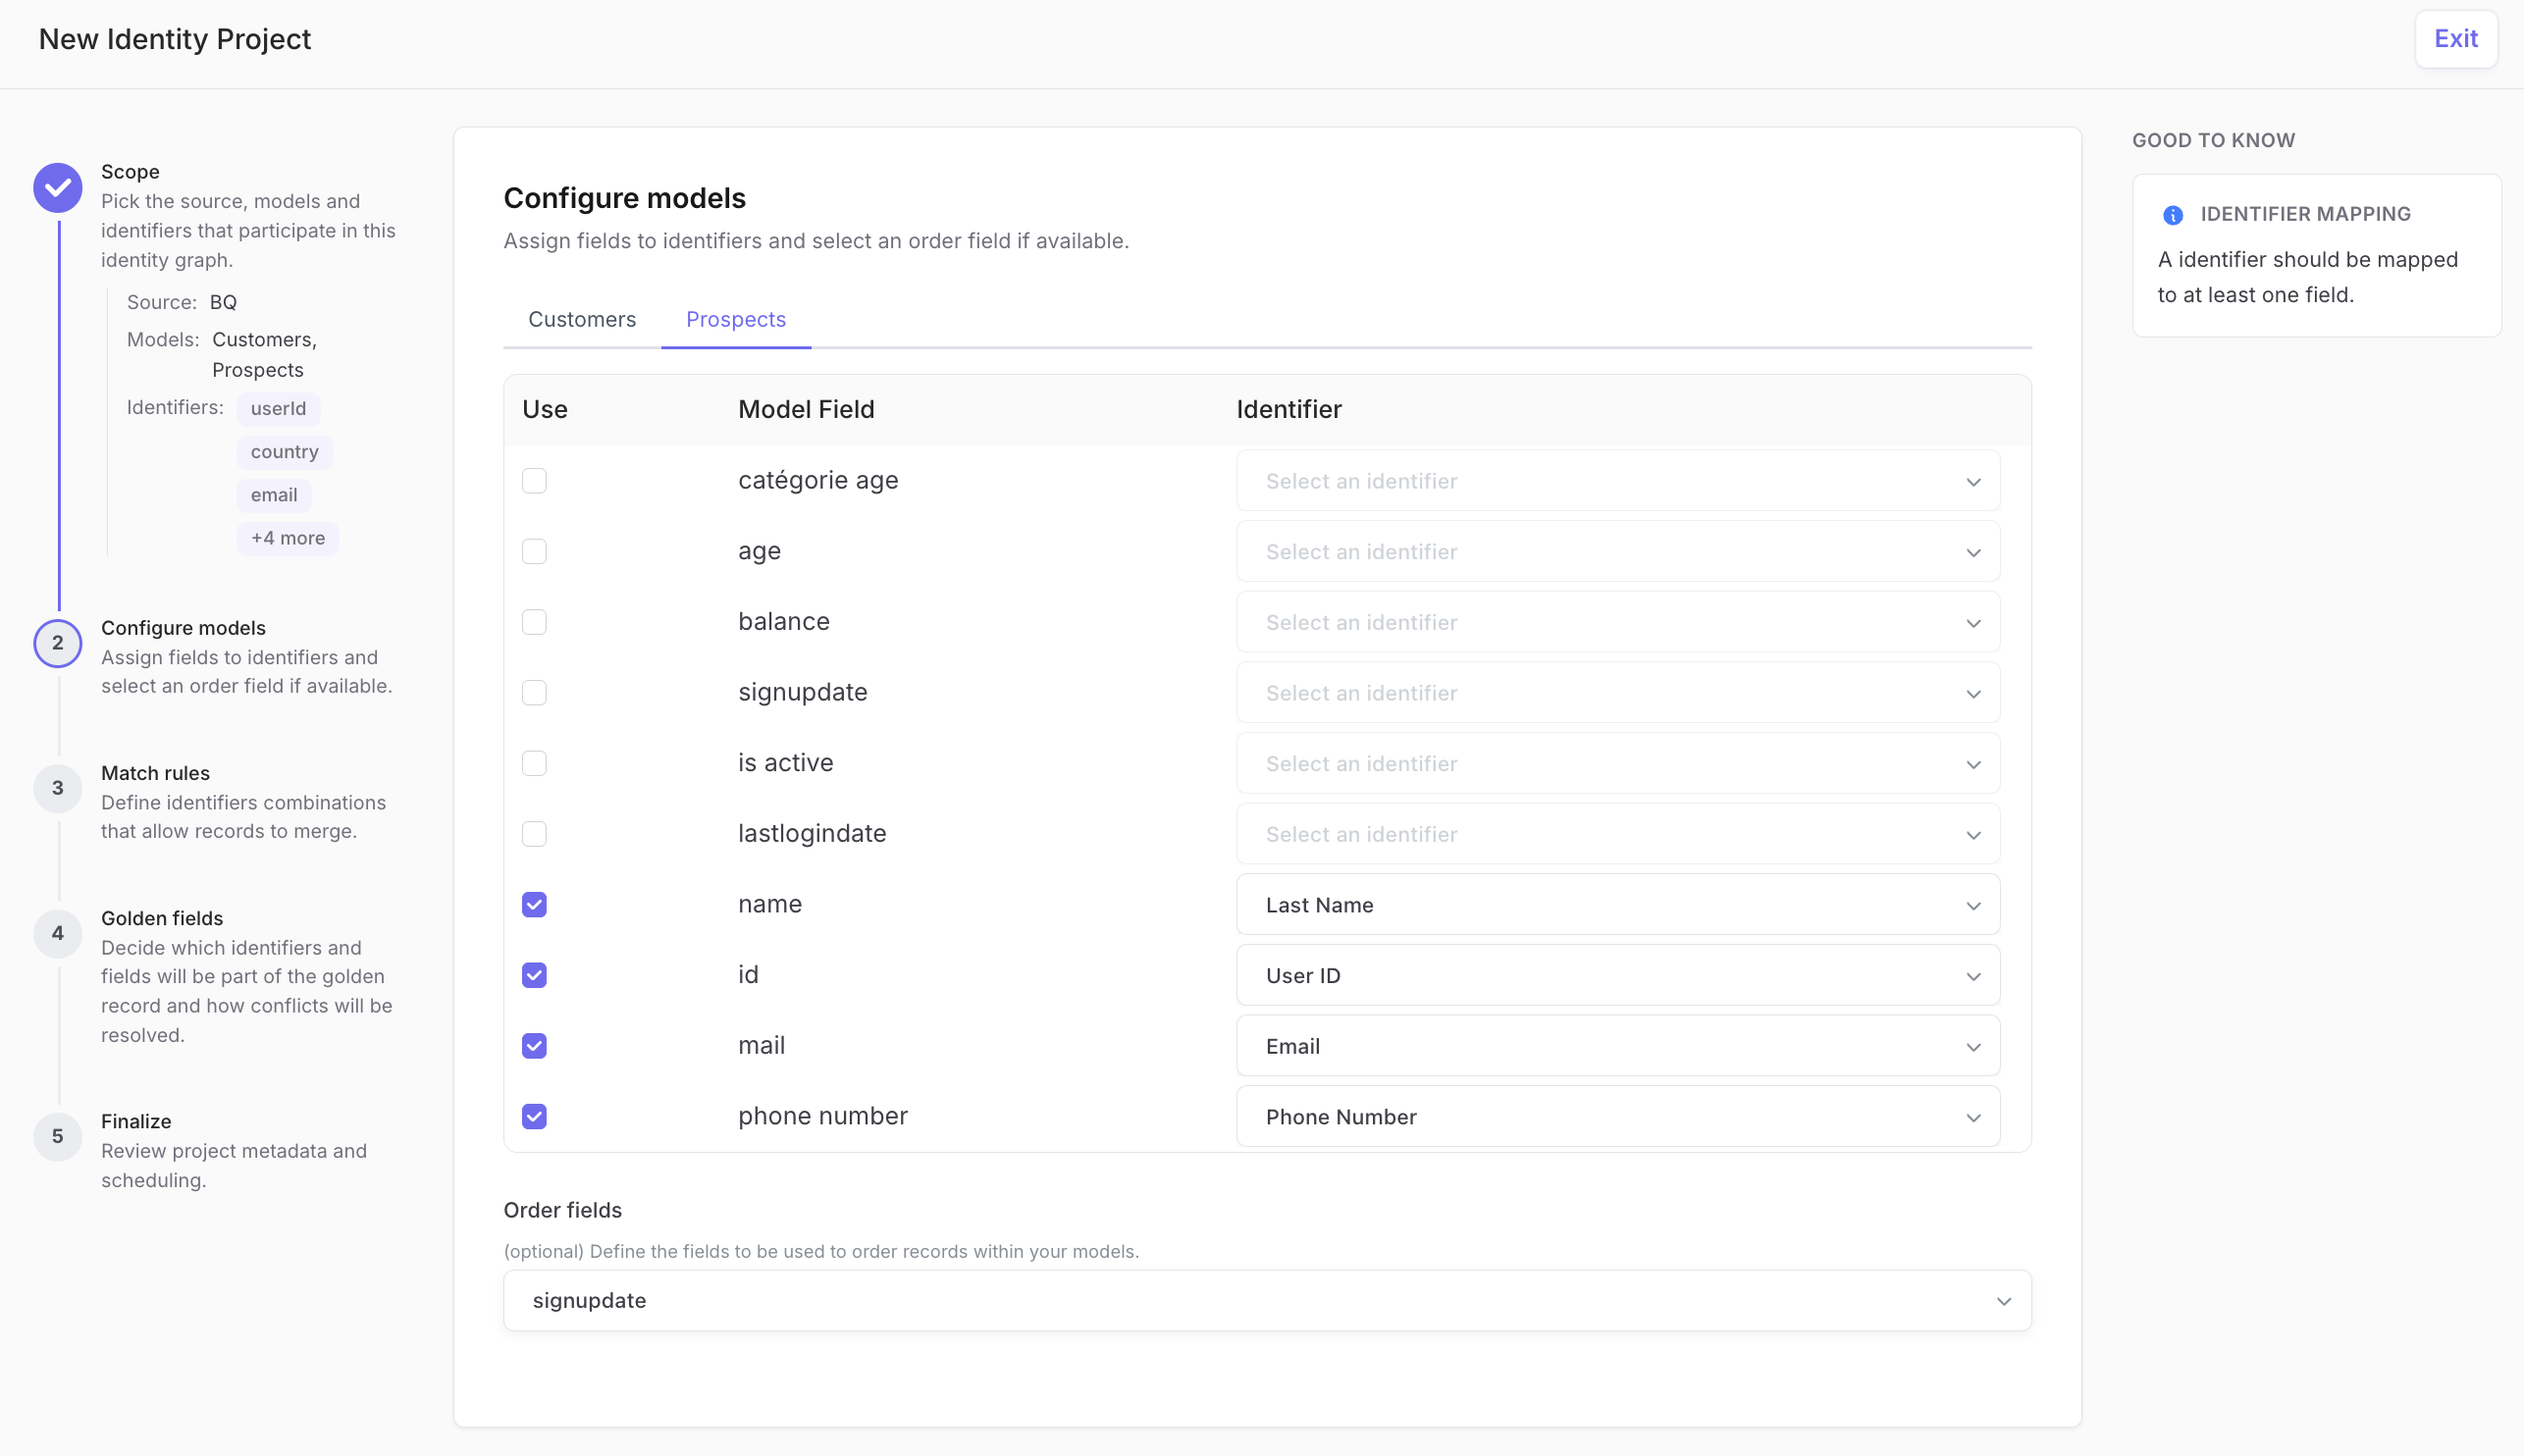Click the Model Field column header
Image resolution: width=2524 pixels, height=1456 pixels.
(806, 410)
